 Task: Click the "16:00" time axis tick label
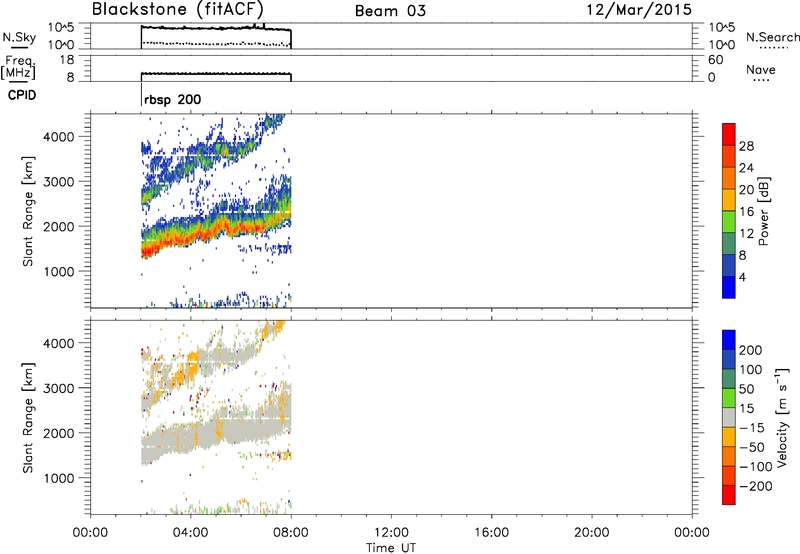491,533
